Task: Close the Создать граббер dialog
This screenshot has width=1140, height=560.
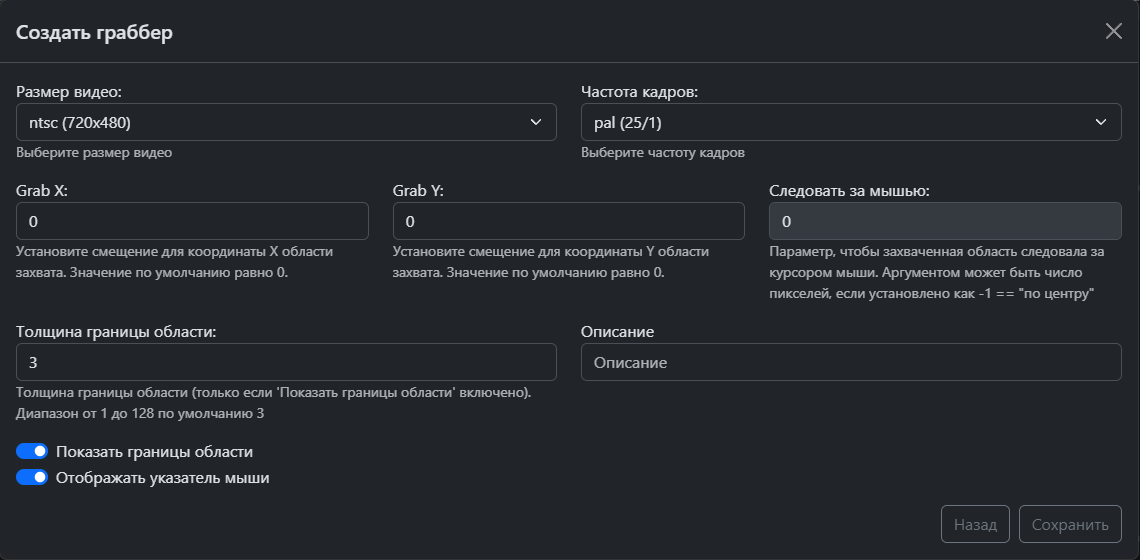Action: pos(1114,31)
